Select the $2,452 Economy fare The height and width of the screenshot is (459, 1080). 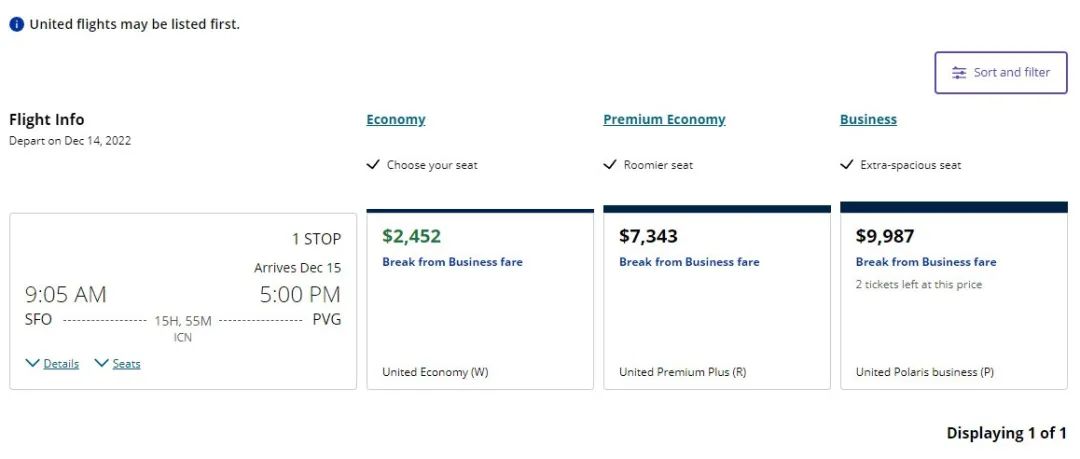click(x=480, y=300)
